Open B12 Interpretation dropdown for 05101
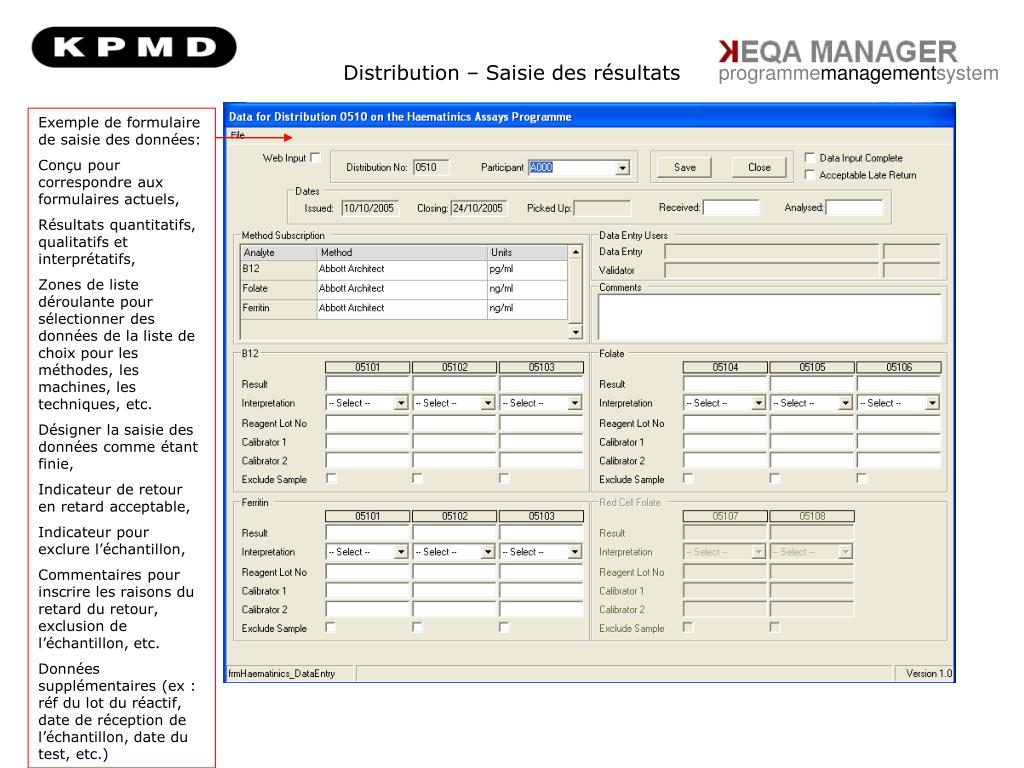1024x768 pixels. point(401,404)
